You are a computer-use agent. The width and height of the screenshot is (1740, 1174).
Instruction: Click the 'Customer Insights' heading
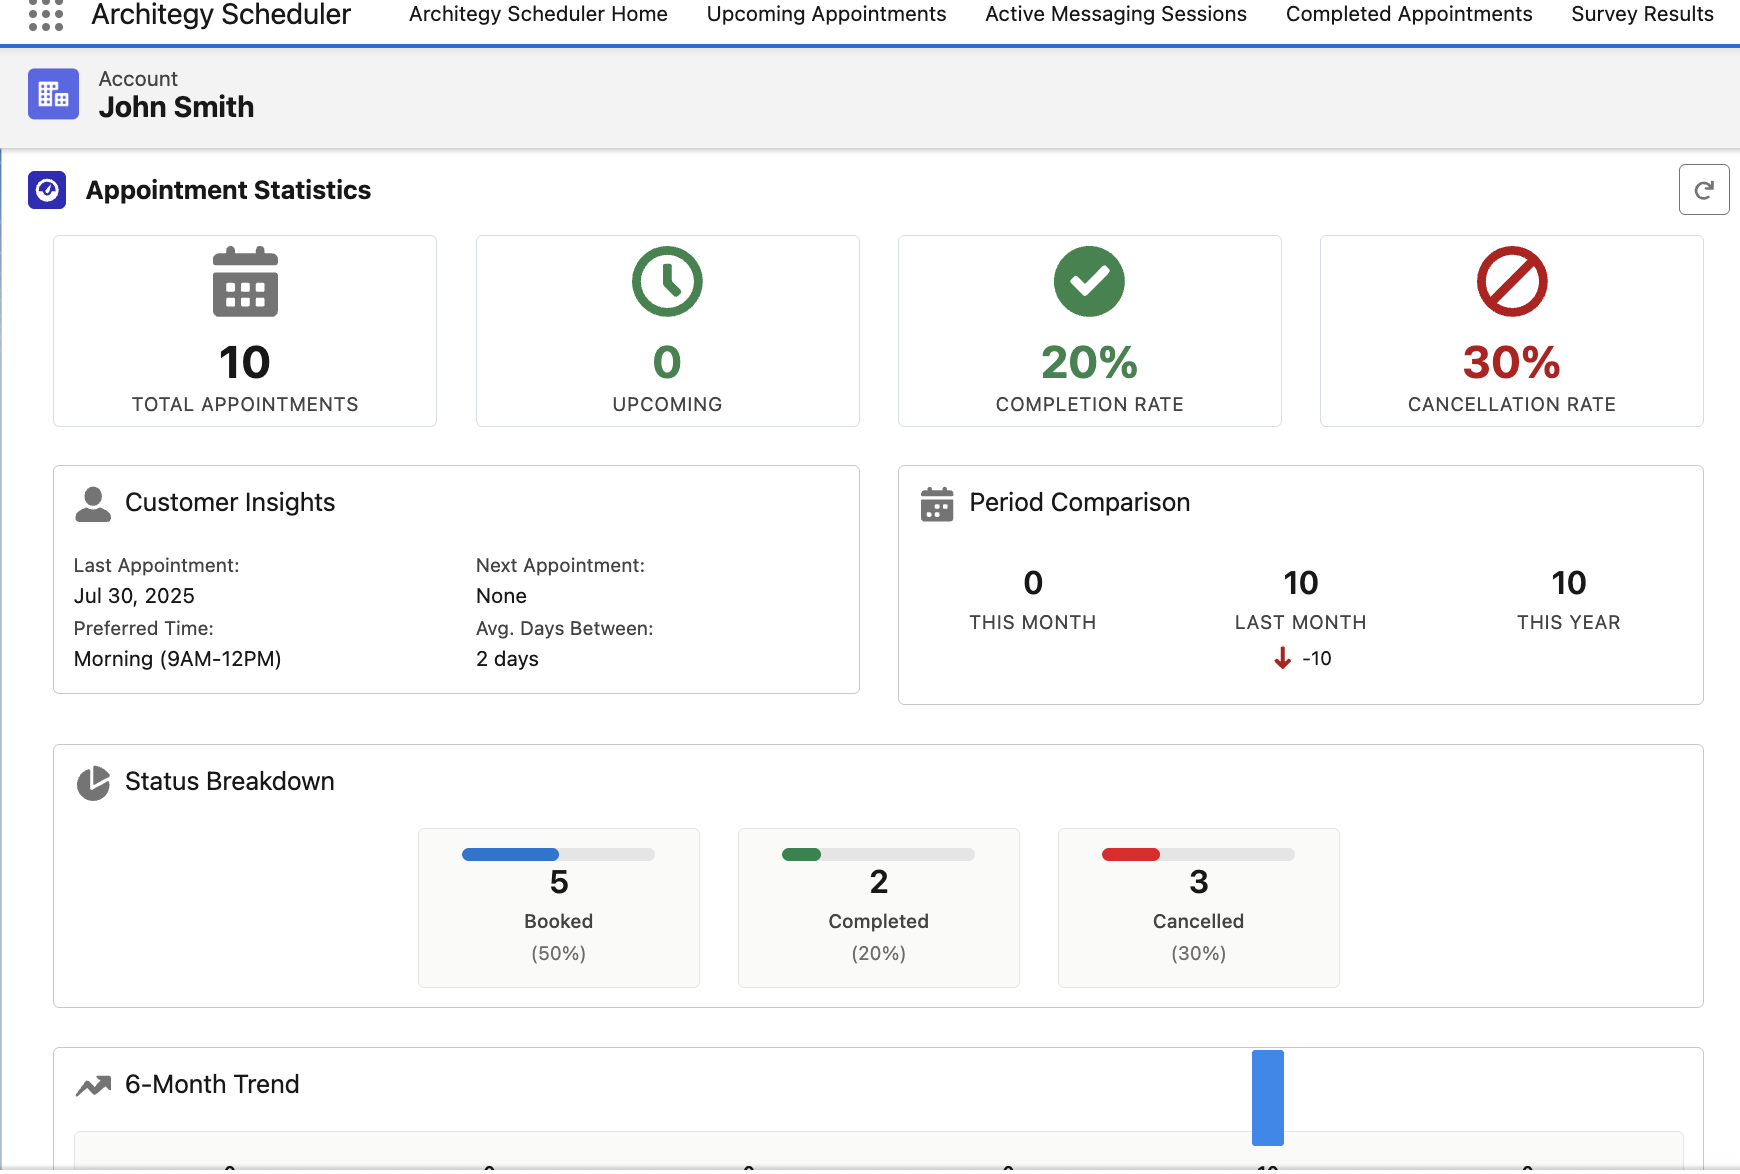coord(230,502)
